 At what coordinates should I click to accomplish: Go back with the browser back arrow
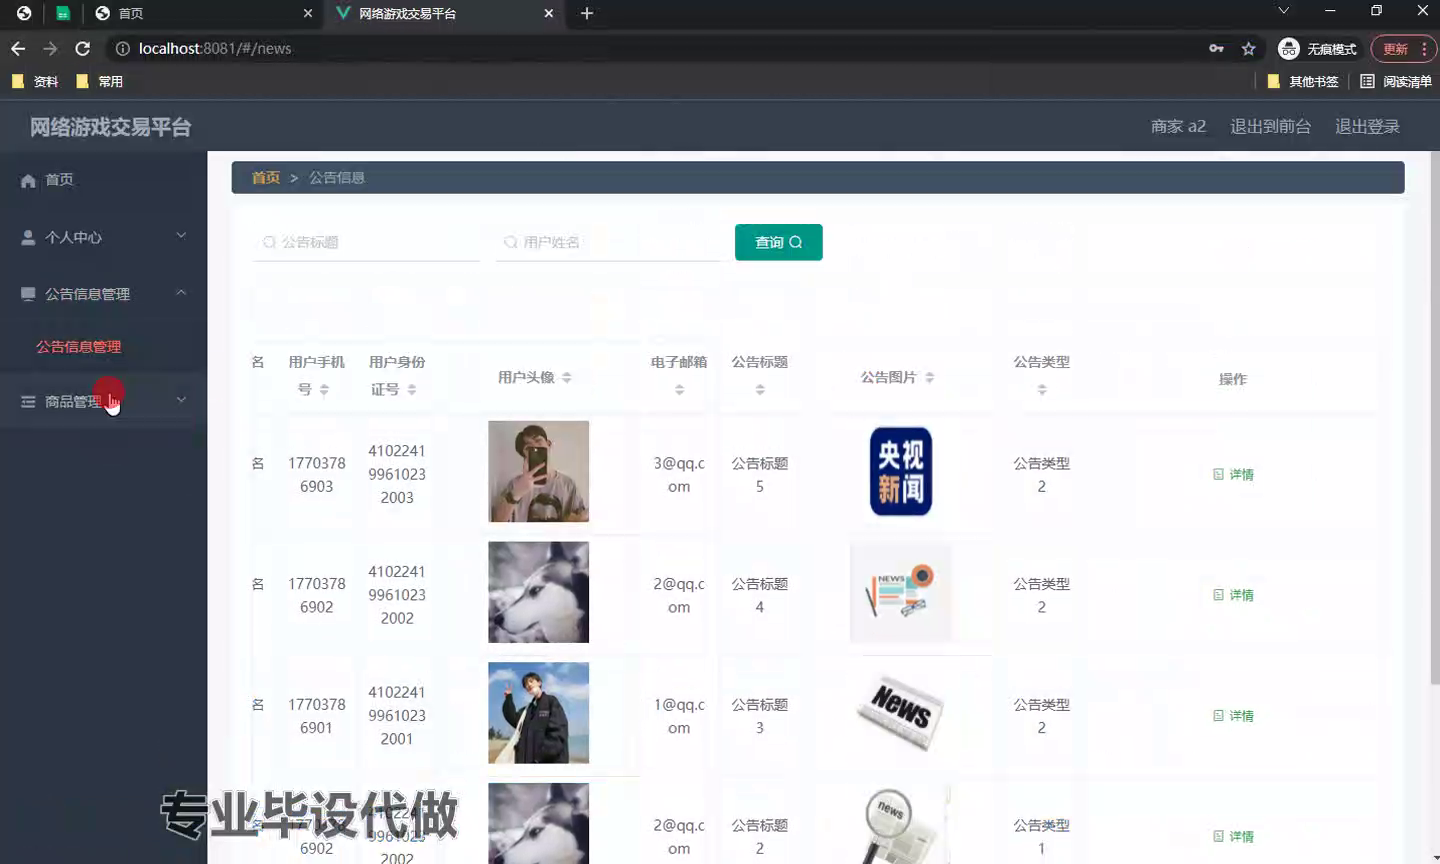pos(18,48)
